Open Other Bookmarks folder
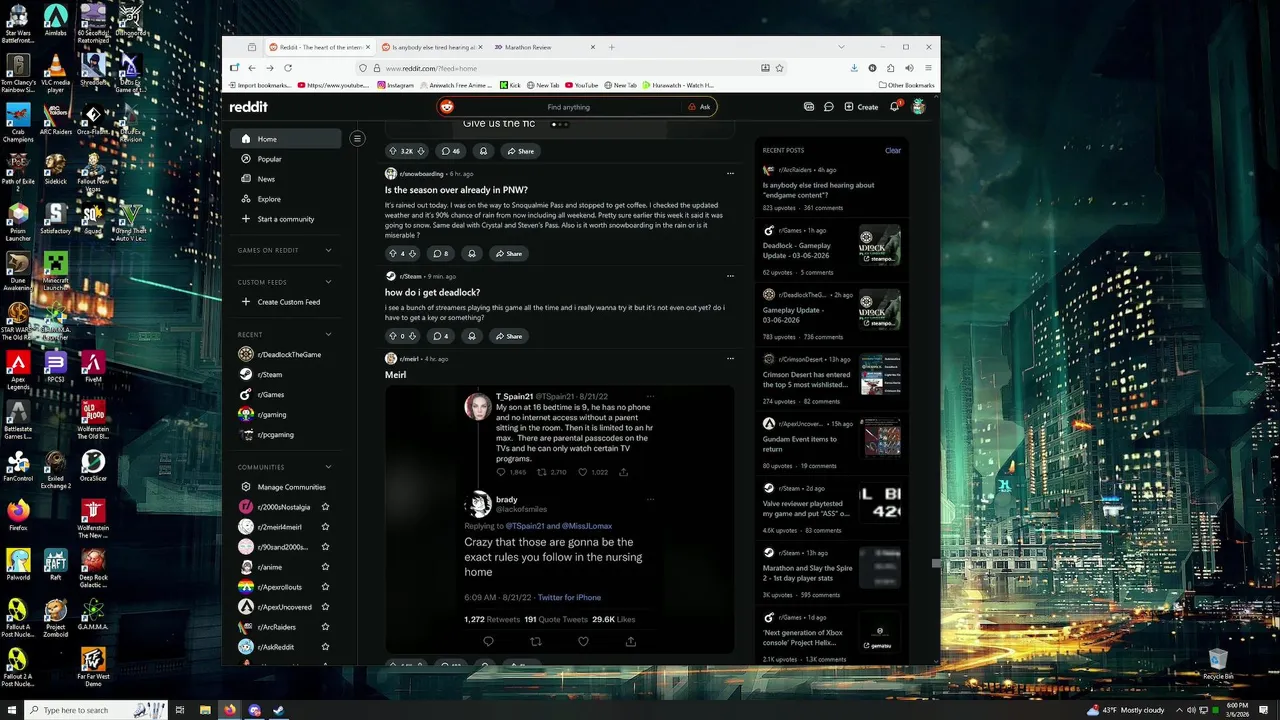This screenshot has width=1280, height=720. pos(906,85)
